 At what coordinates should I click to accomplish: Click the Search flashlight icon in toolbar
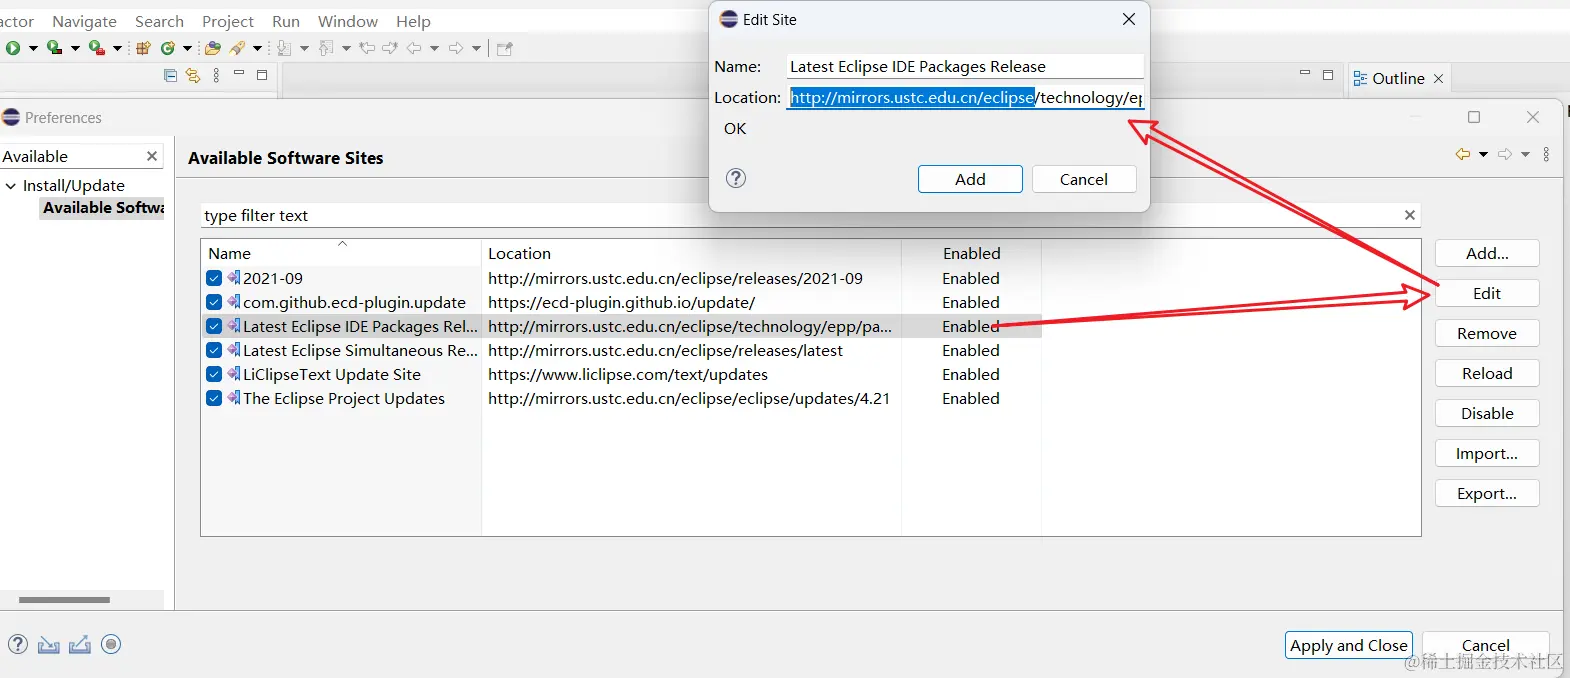tap(237, 48)
